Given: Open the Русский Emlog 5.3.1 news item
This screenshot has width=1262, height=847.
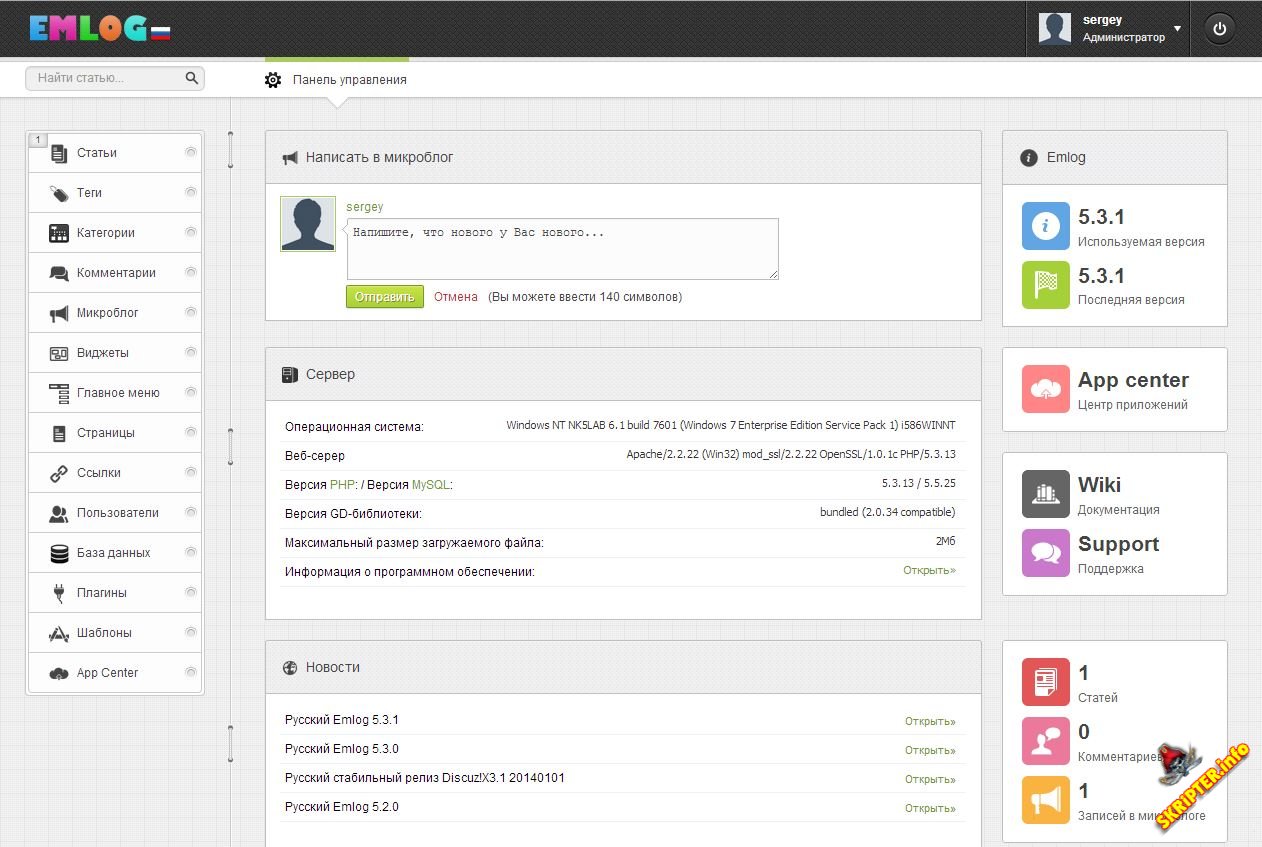Looking at the screenshot, I should click(x=342, y=720).
